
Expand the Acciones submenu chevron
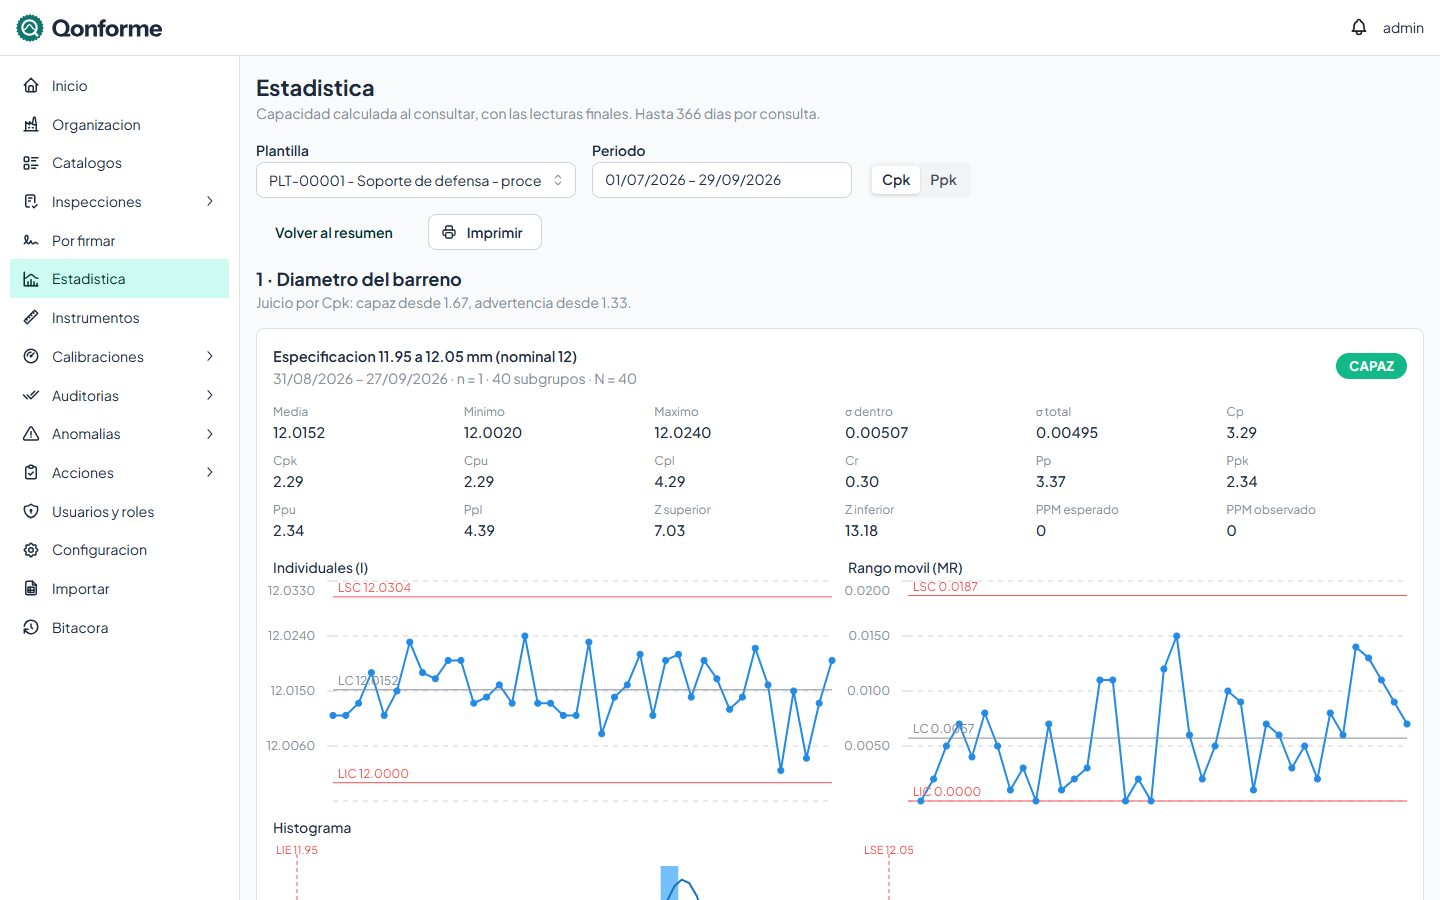tap(210, 473)
